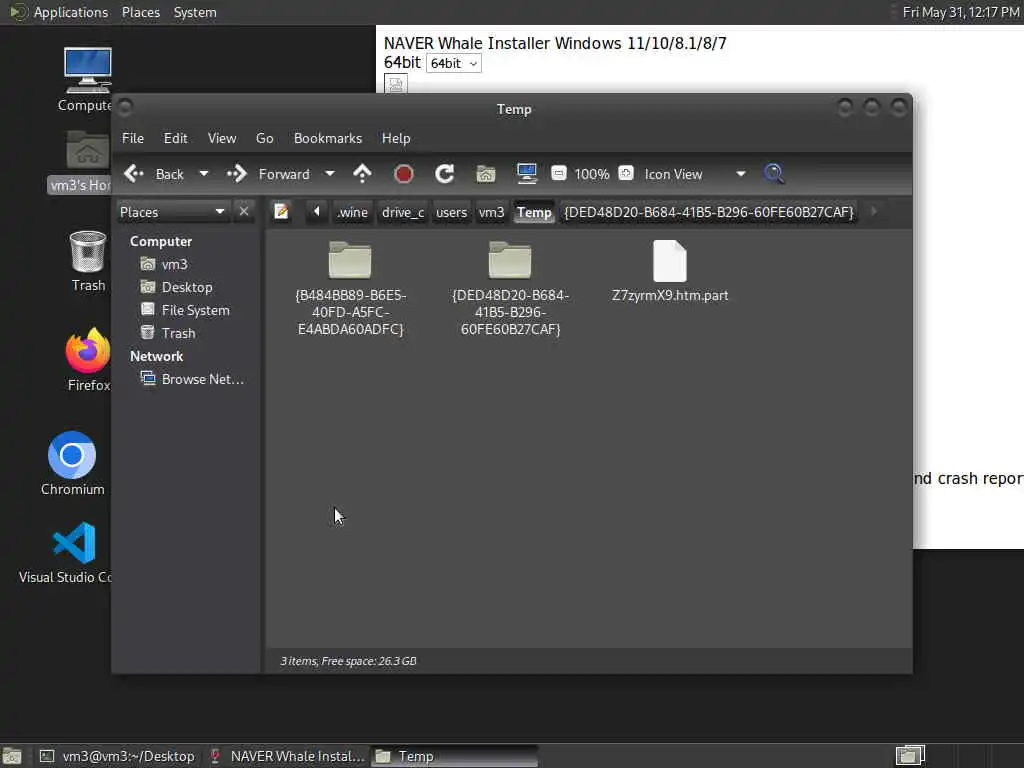This screenshot has width=1024, height=768.
Task: Open the View menu
Action: tap(222, 138)
